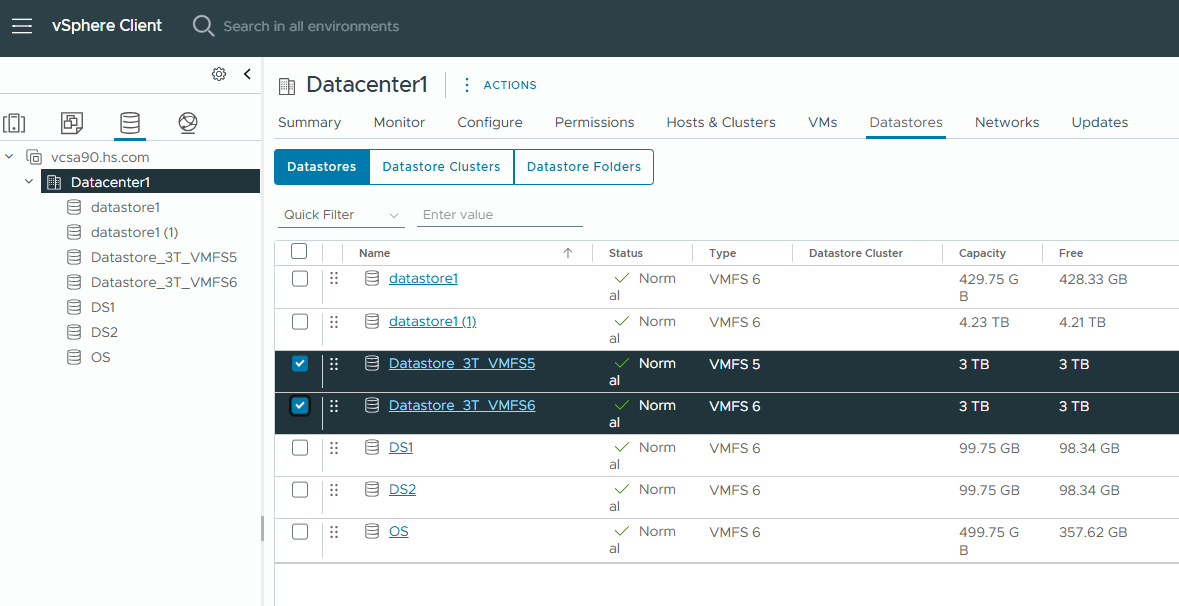
Task: Open the Hosts & Clusters tab
Action: click(721, 123)
